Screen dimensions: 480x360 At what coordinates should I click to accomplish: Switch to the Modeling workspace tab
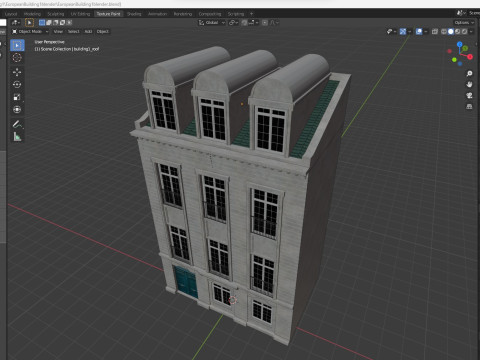[32, 14]
